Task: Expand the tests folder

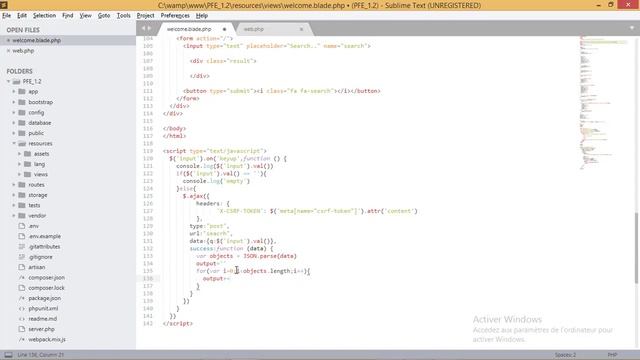Action: coord(13,205)
